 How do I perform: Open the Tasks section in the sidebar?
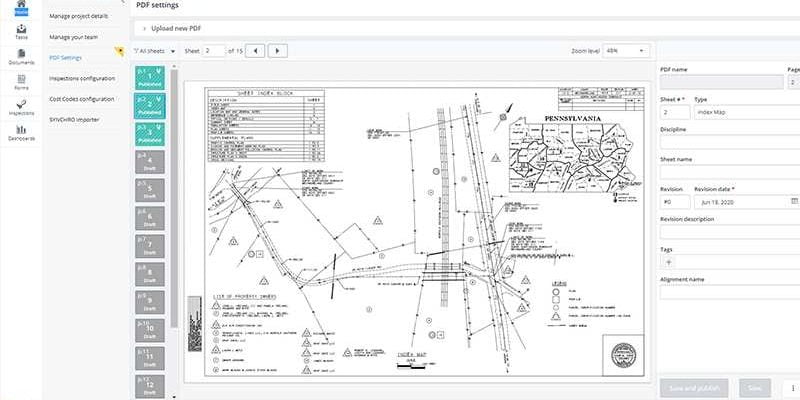(x=21, y=32)
